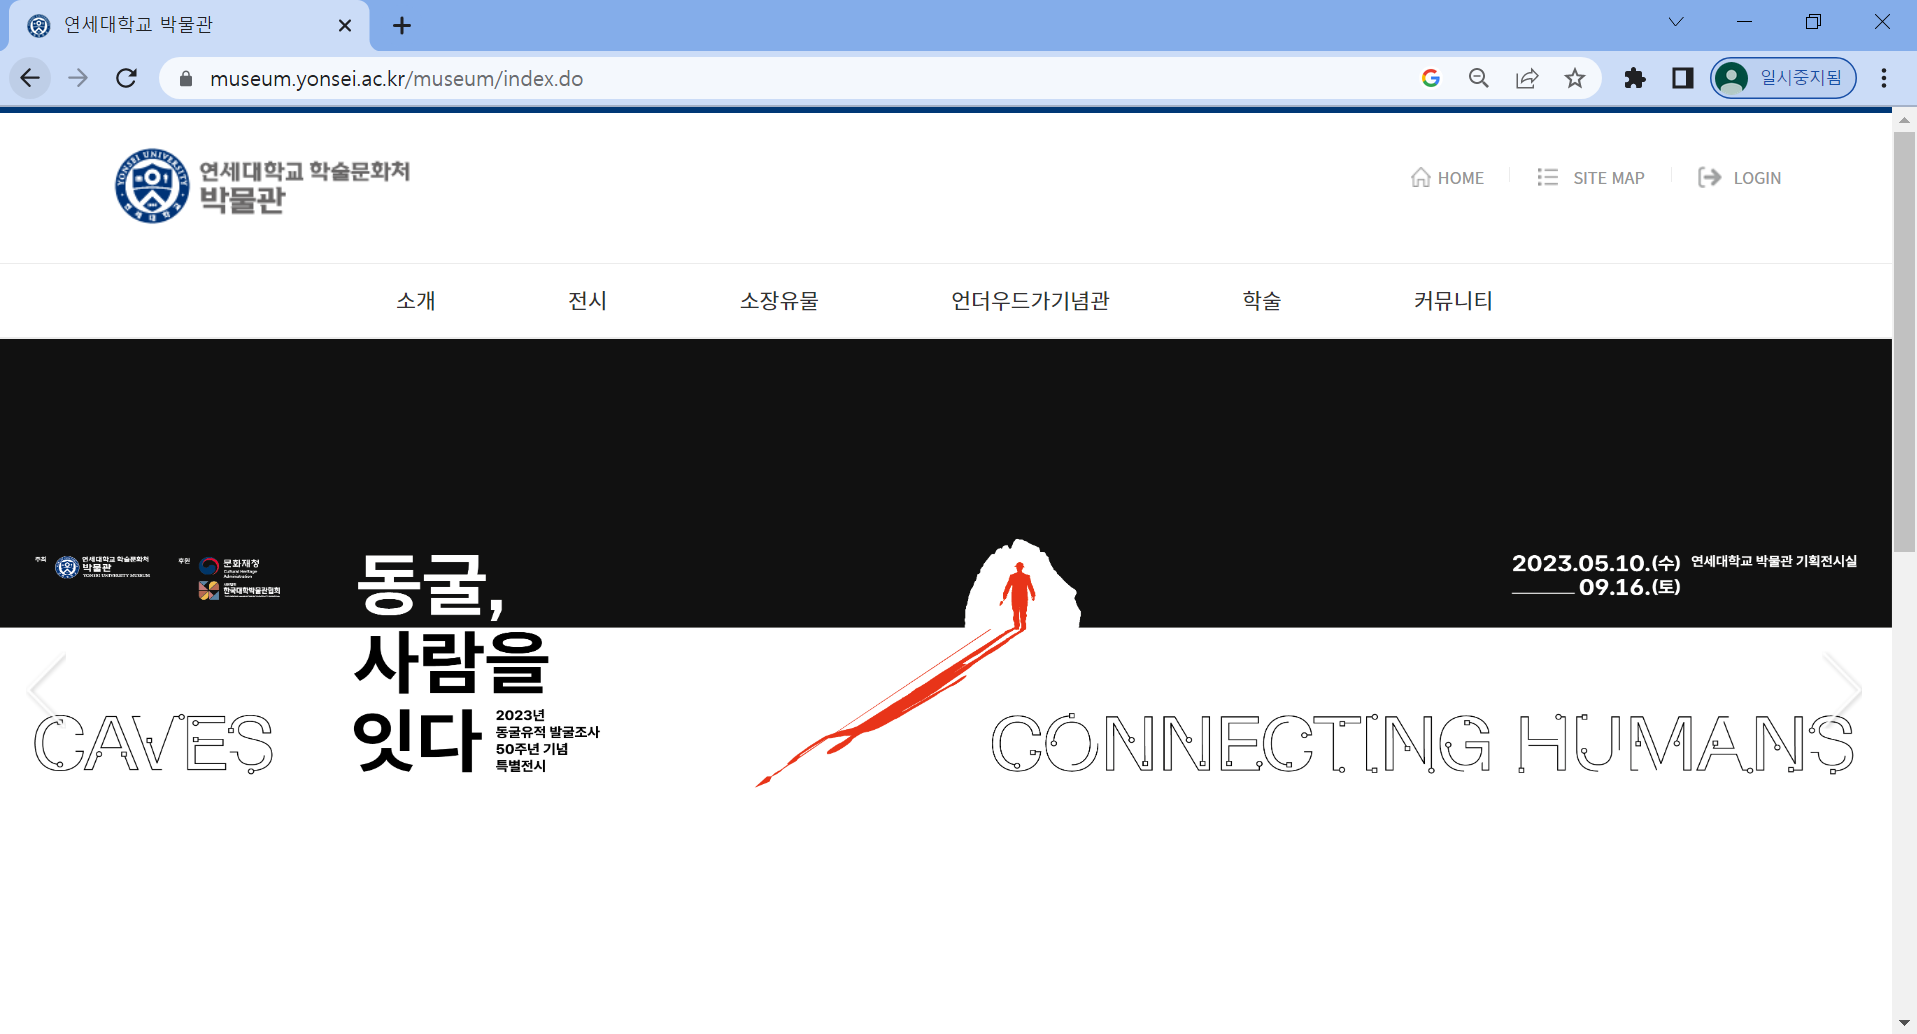Image resolution: width=1917 pixels, height=1034 pixels.
Task: Show the previous banner slide
Action: pyautogui.click(x=47, y=689)
